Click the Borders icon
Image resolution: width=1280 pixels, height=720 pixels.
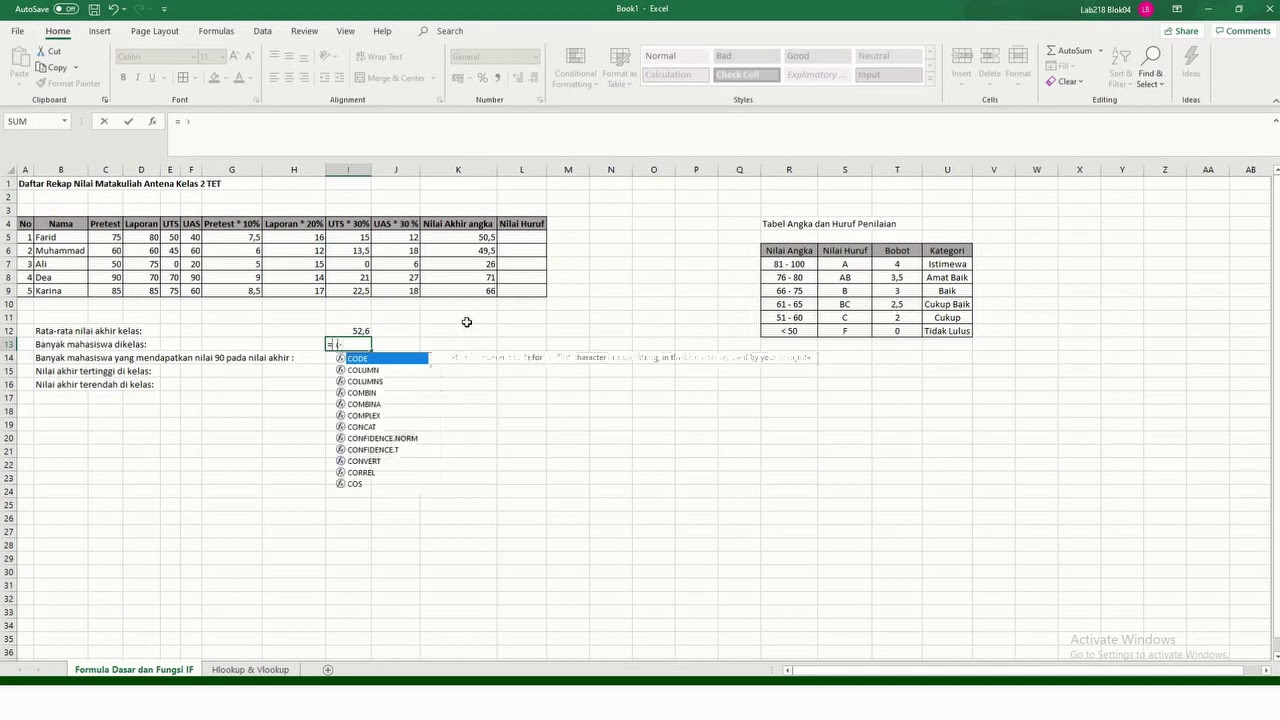tap(183, 78)
